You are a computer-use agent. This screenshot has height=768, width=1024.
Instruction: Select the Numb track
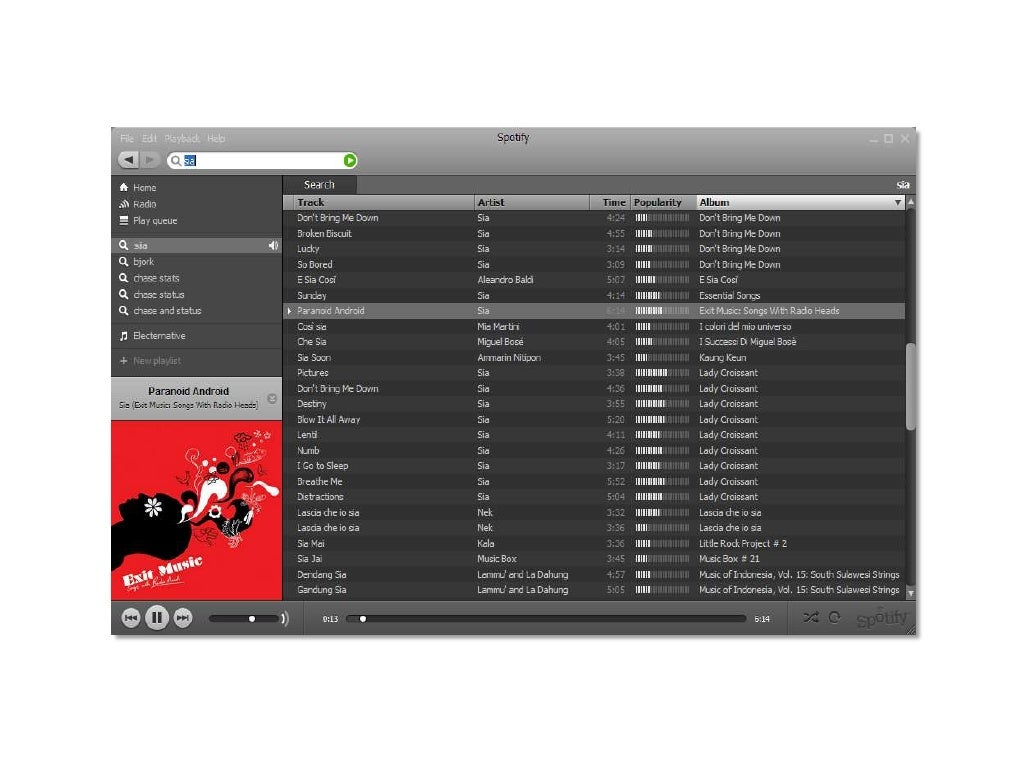(x=308, y=451)
